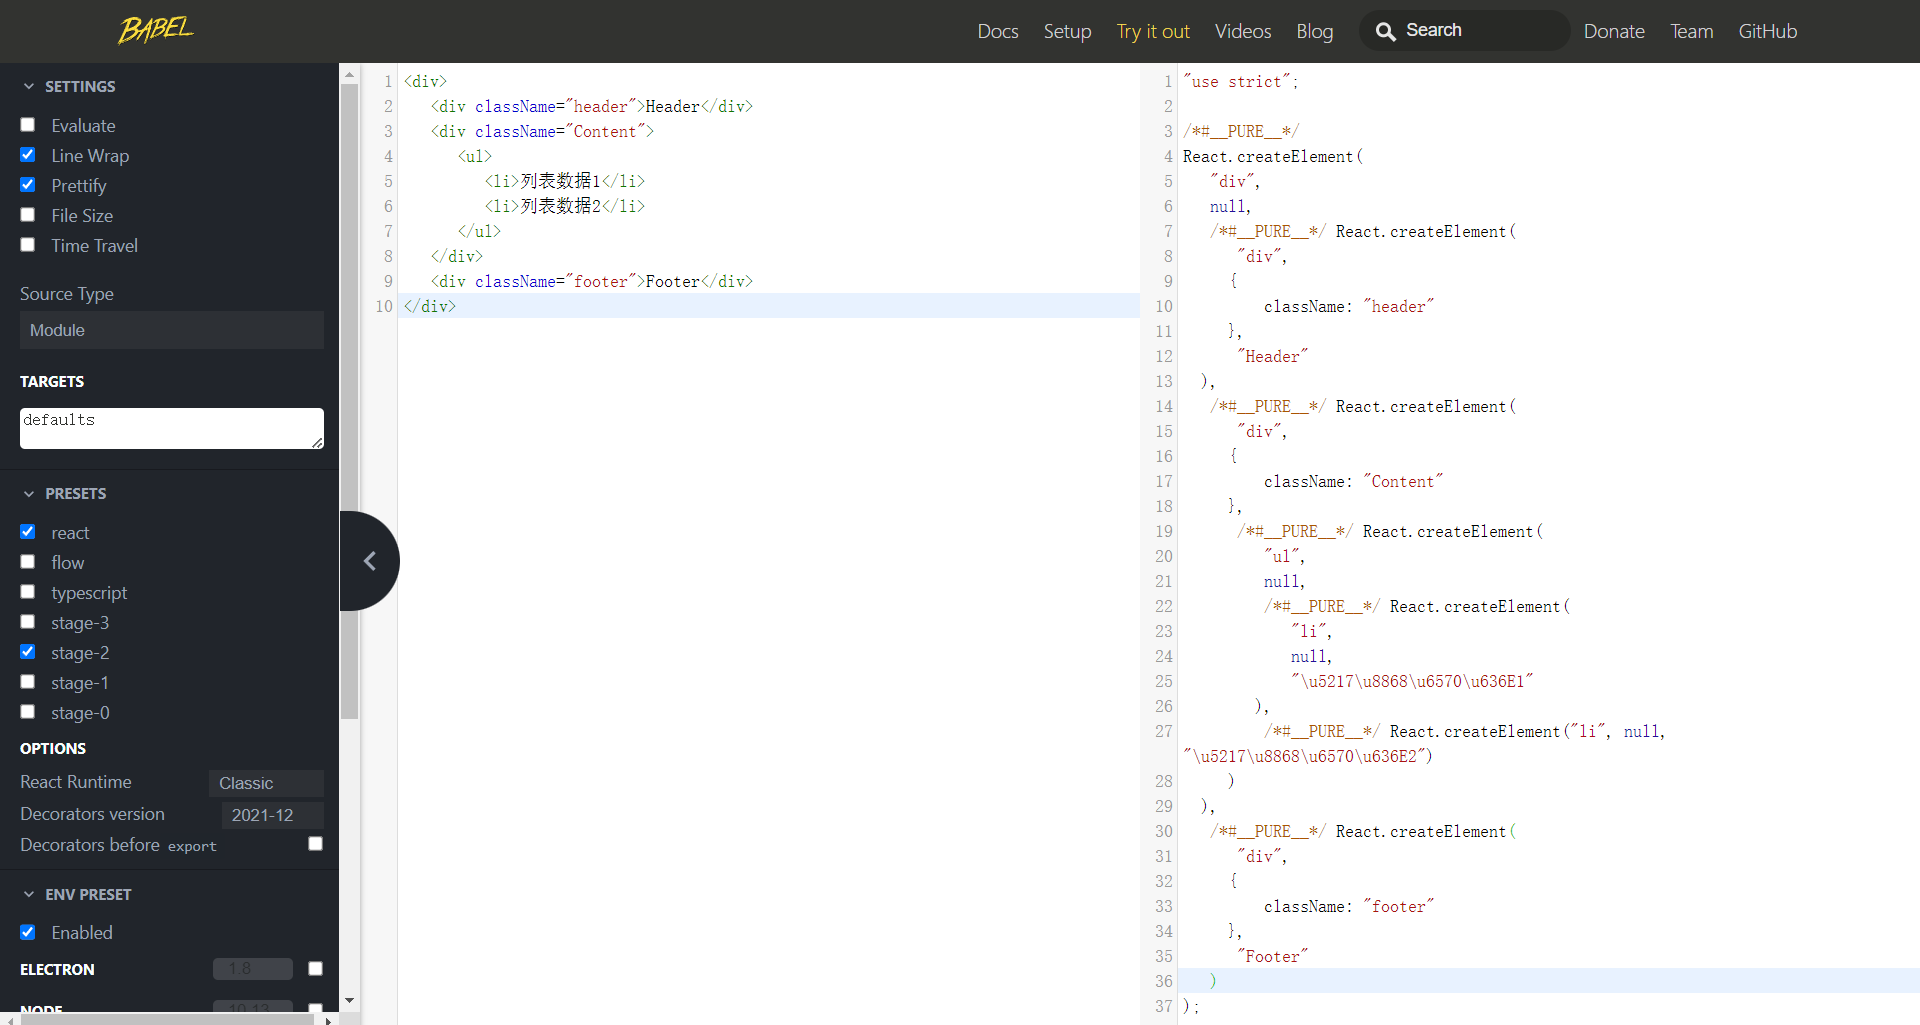Enable the typescript preset
The width and height of the screenshot is (1920, 1025).
coord(28,592)
